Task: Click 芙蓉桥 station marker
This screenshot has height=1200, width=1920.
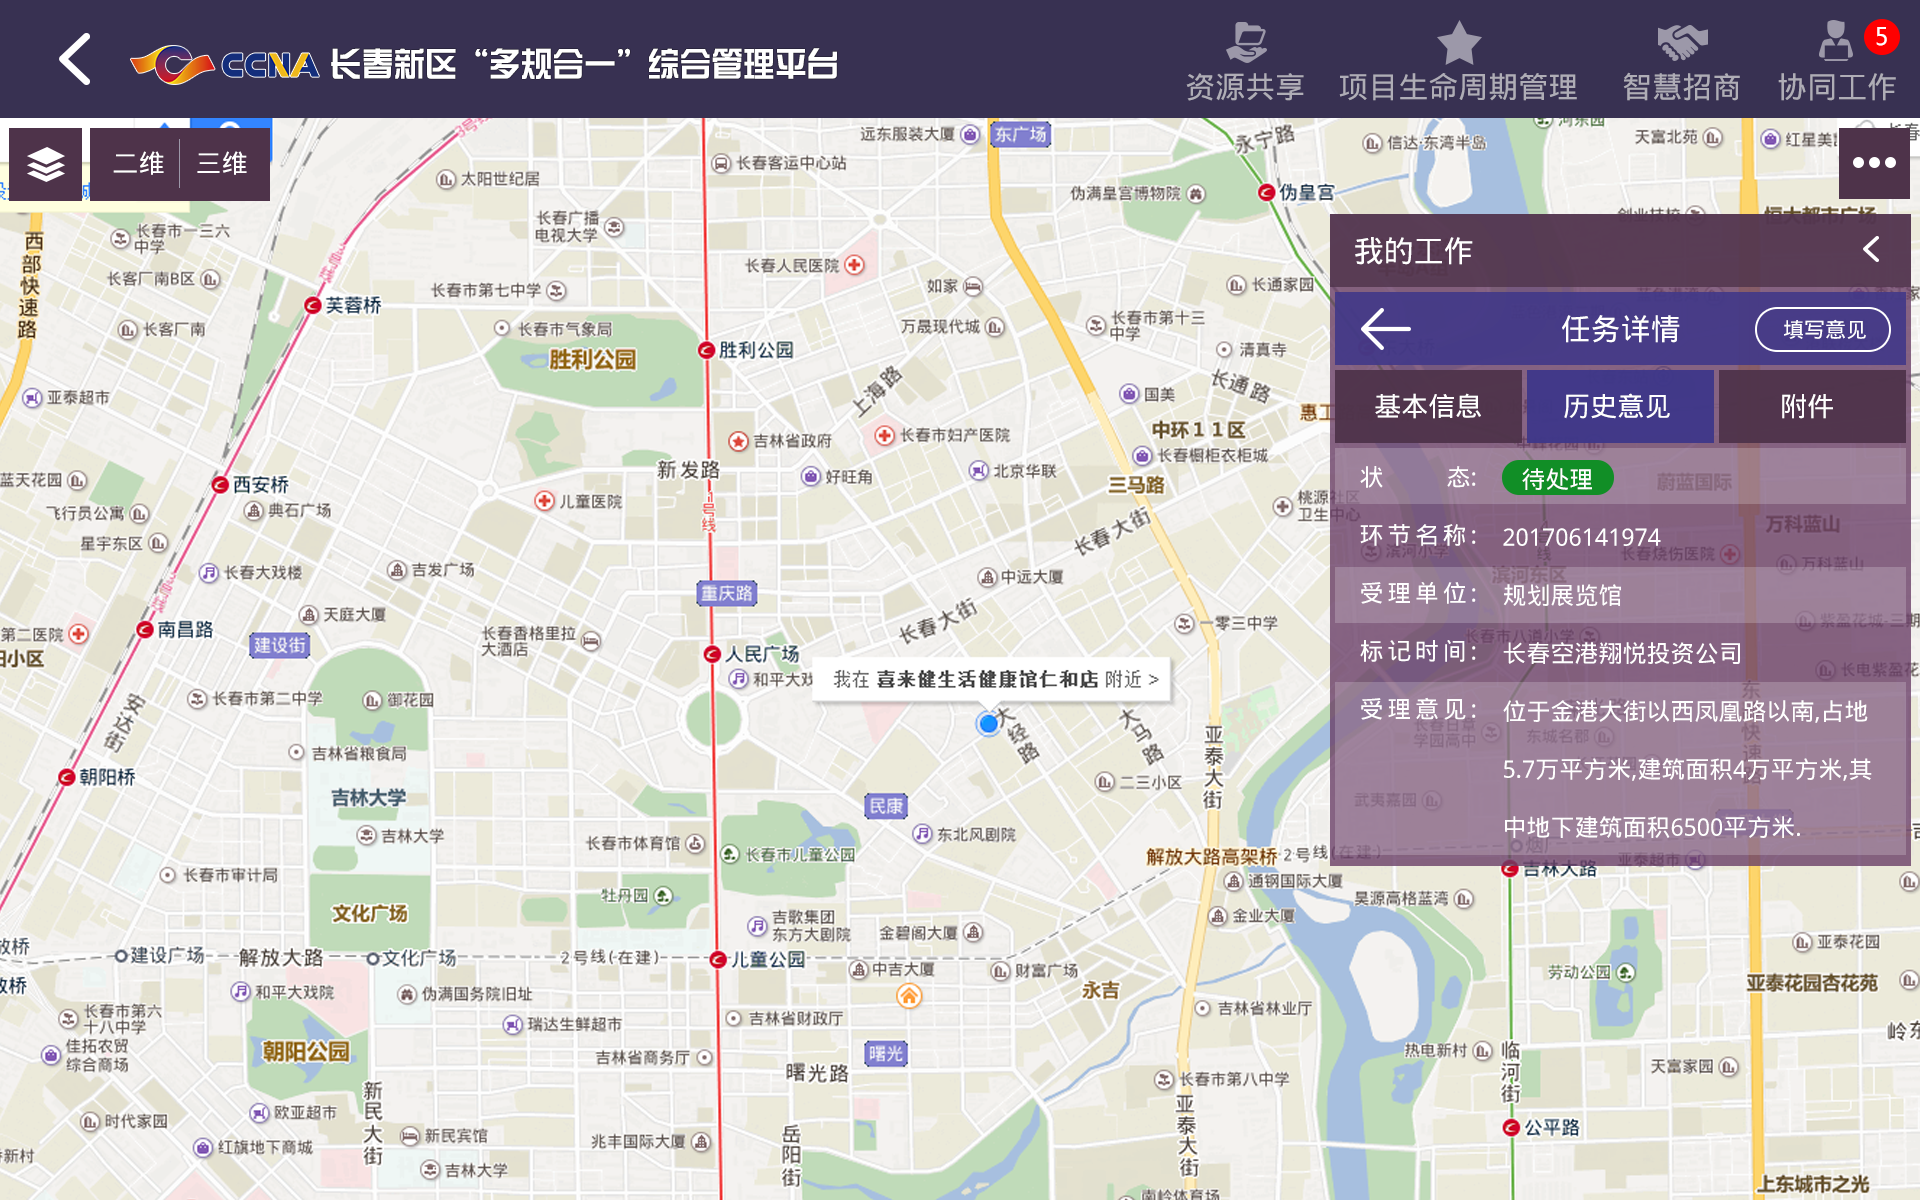Action: (313, 305)
